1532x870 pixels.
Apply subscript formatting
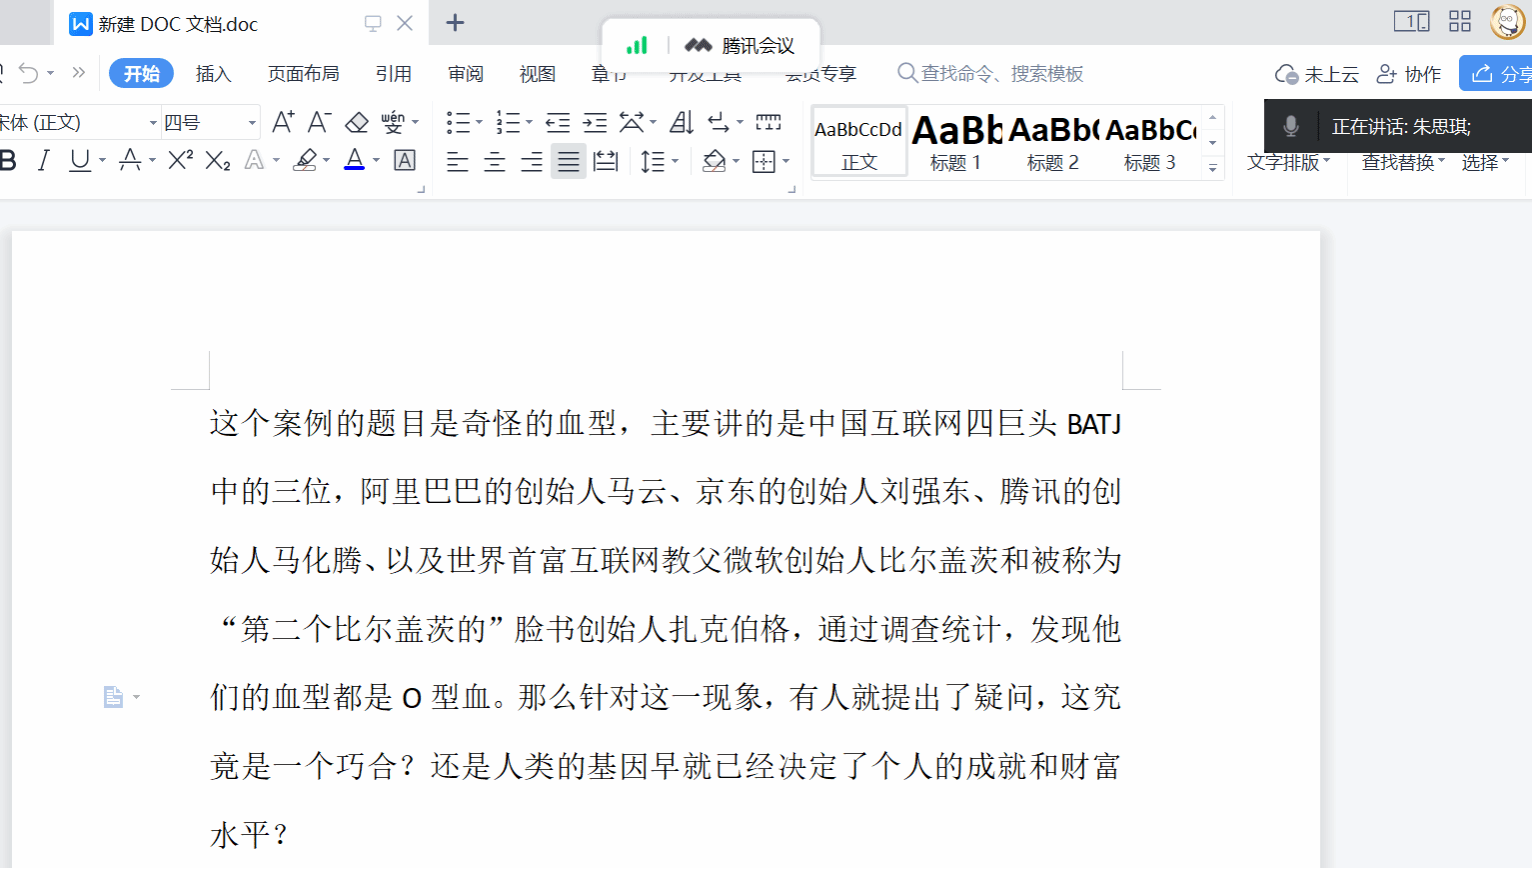218,160
